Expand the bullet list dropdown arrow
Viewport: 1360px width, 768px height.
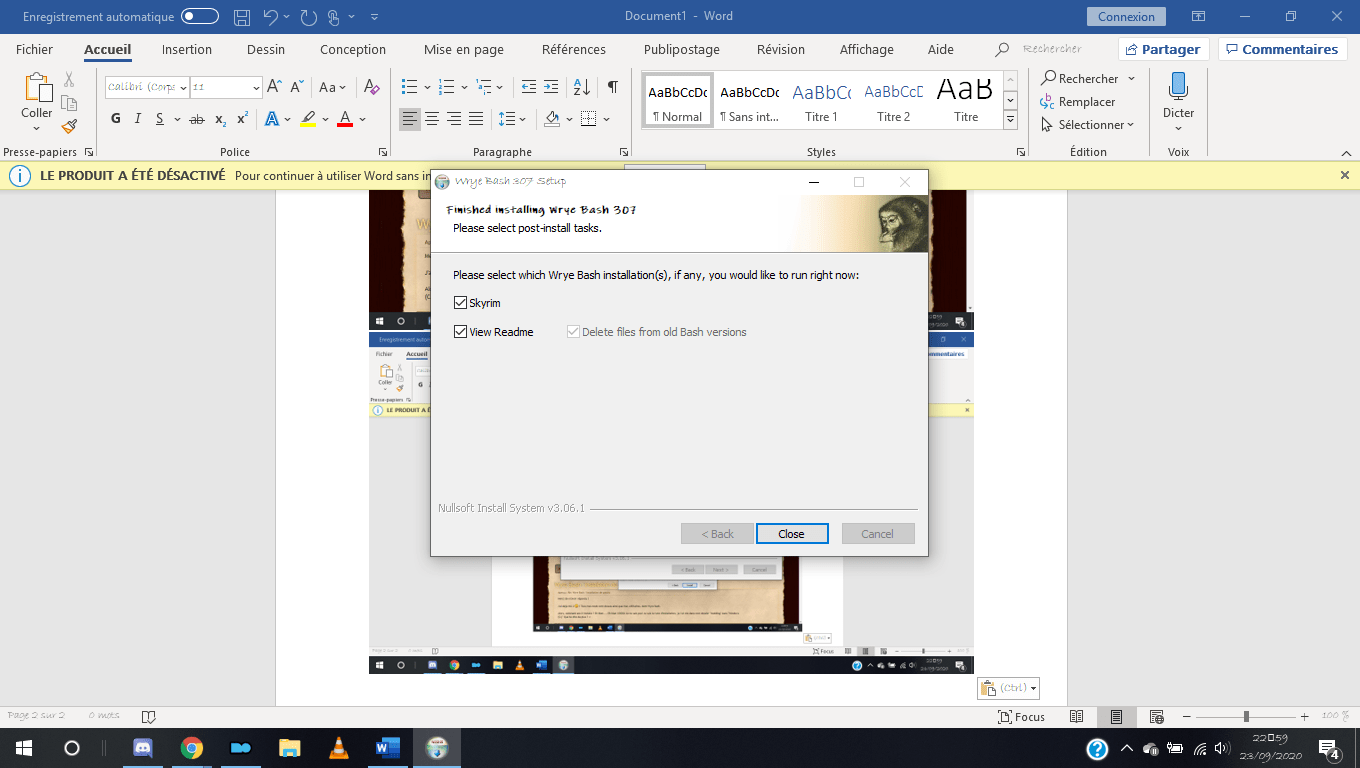427,87
